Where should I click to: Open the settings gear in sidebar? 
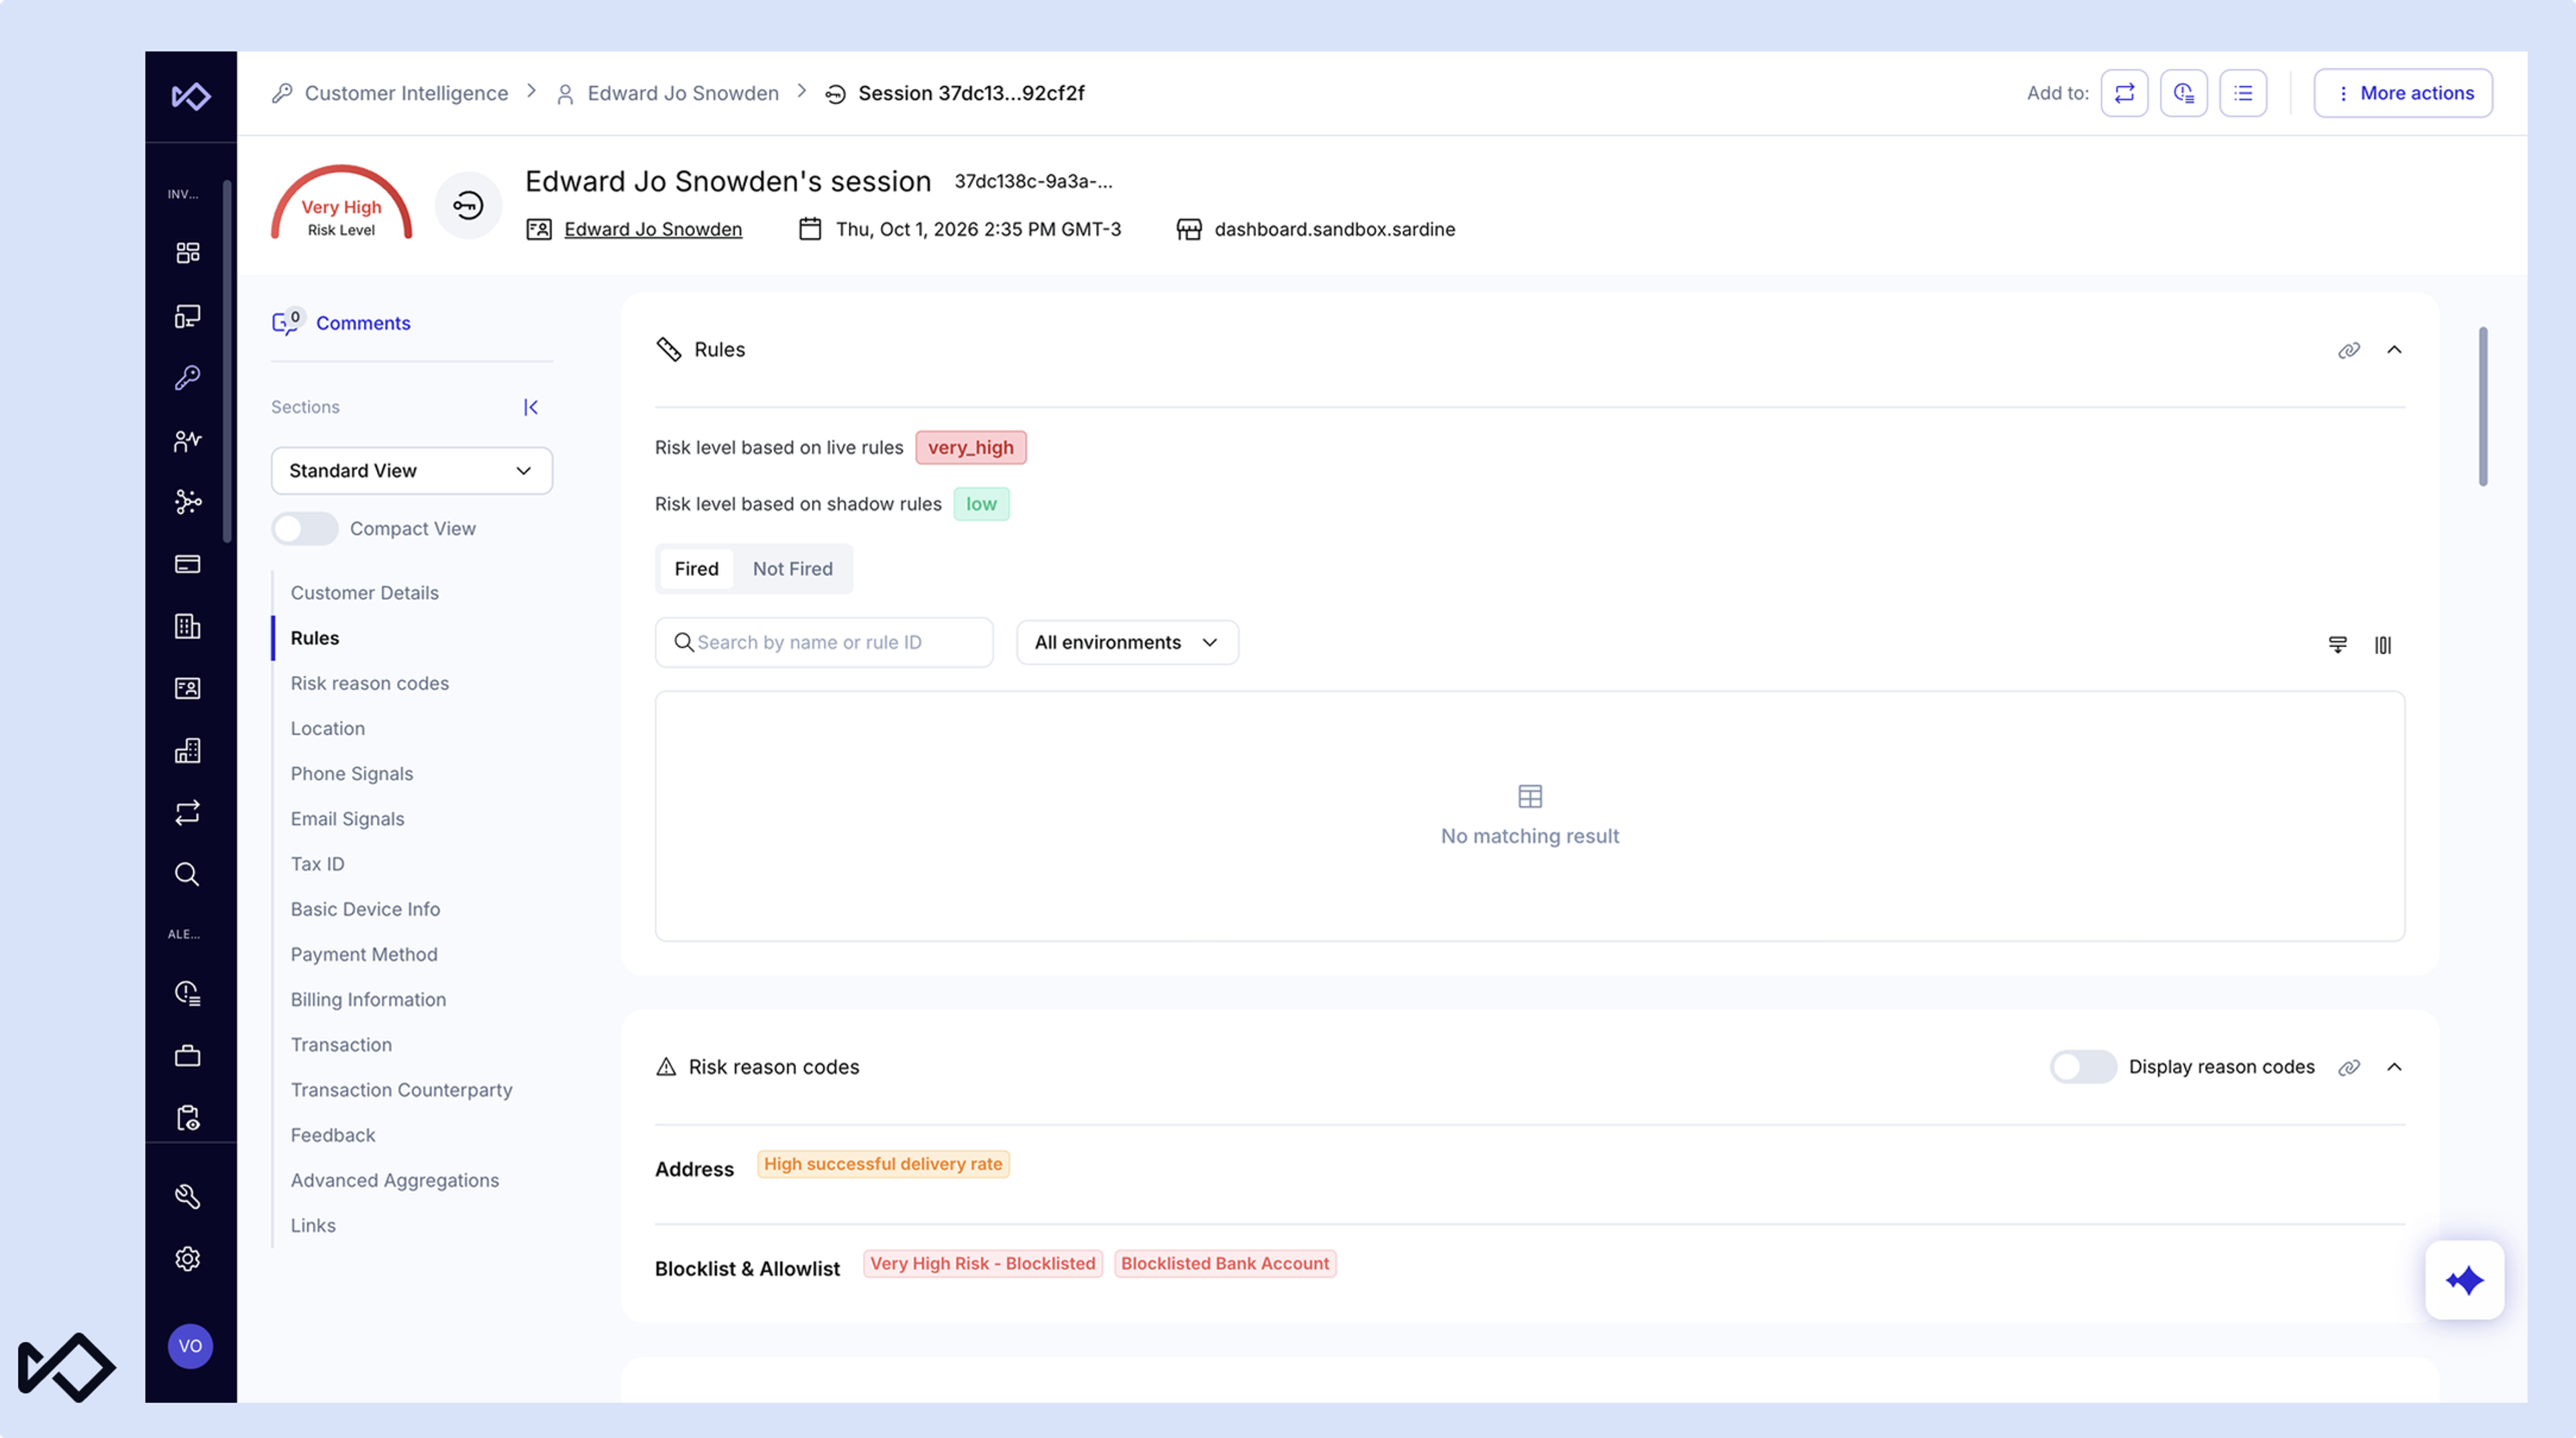pyautogui.click(x=187, y=1259)
